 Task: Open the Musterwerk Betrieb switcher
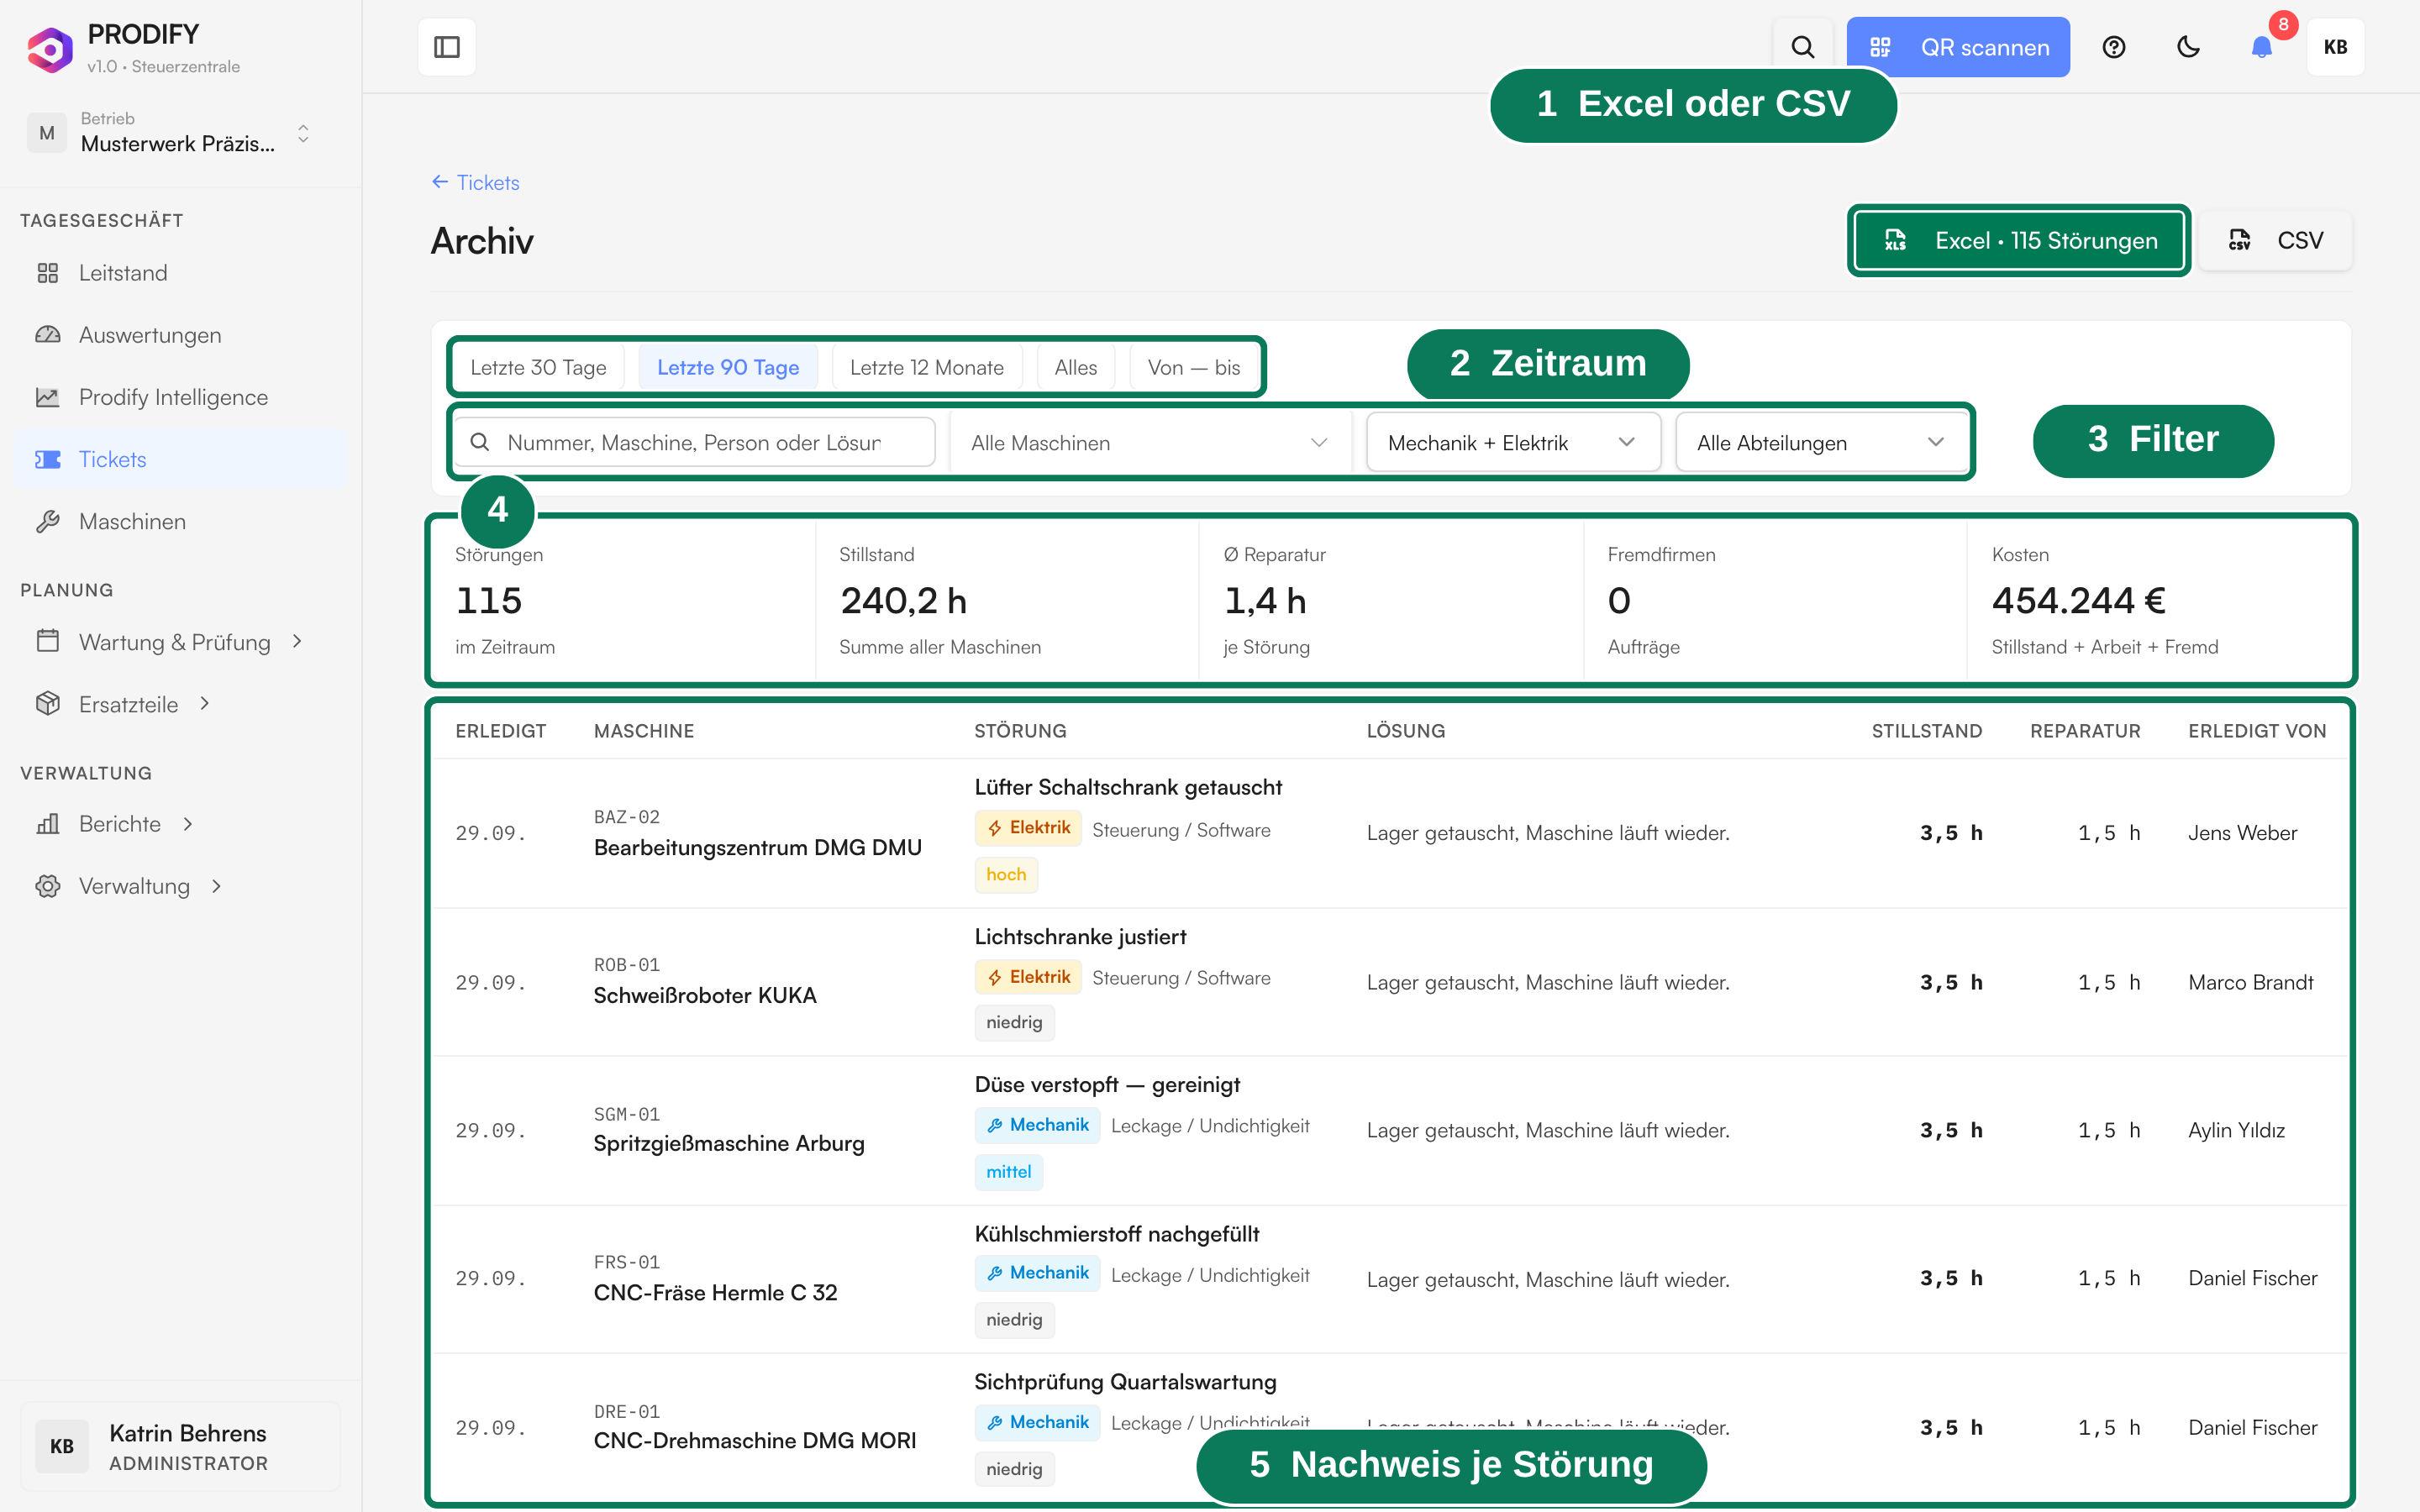pos(170,133)
